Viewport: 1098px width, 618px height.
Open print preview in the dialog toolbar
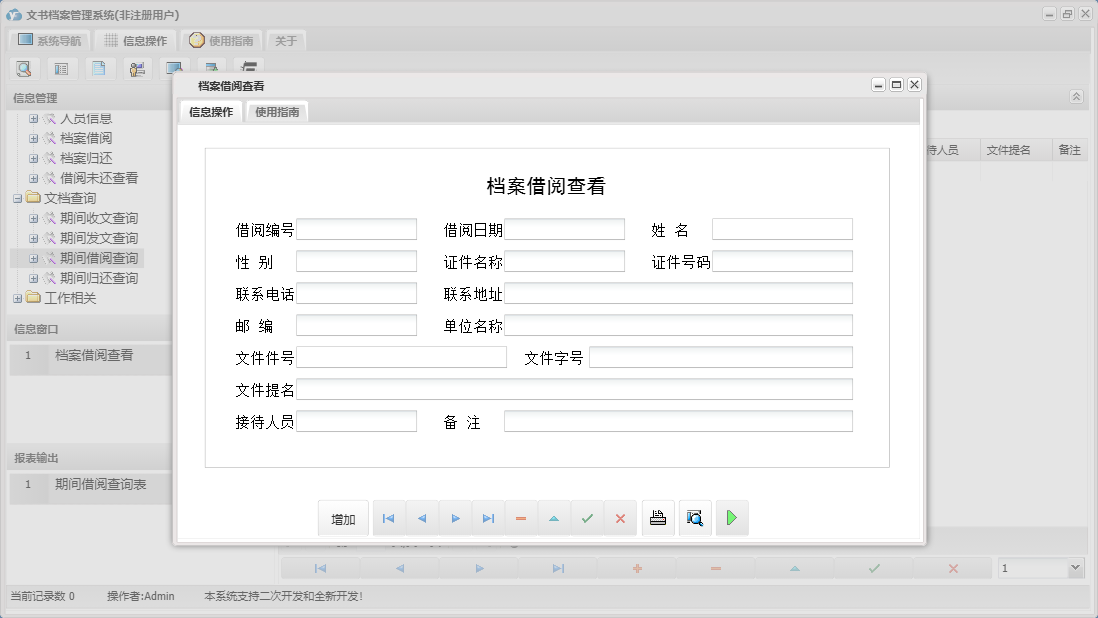(x=695, y=517)
